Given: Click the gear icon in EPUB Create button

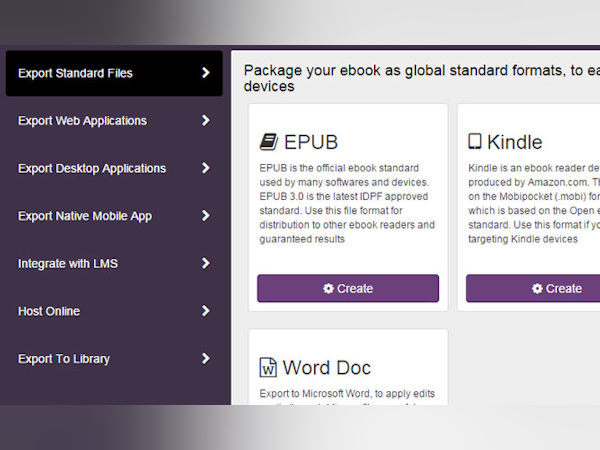Looking at the screenshot, I should (x=328, y=288).
